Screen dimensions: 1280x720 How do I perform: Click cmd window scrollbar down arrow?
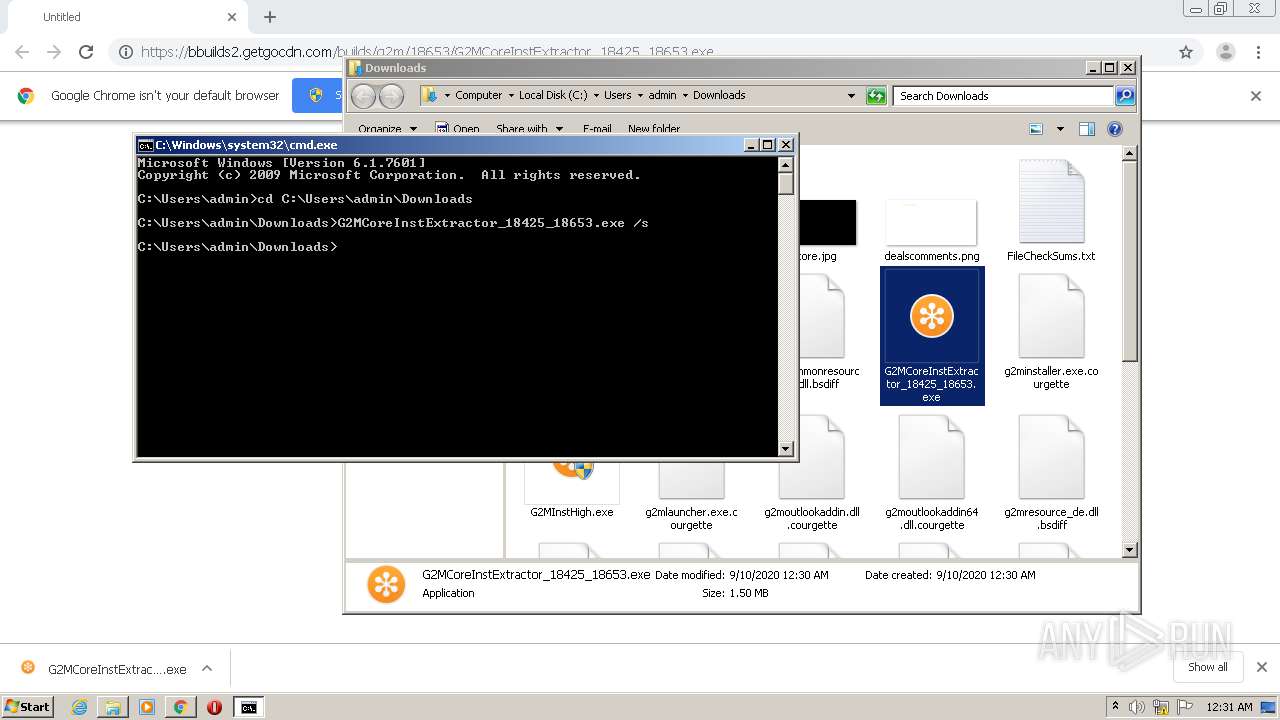[786, 449]
